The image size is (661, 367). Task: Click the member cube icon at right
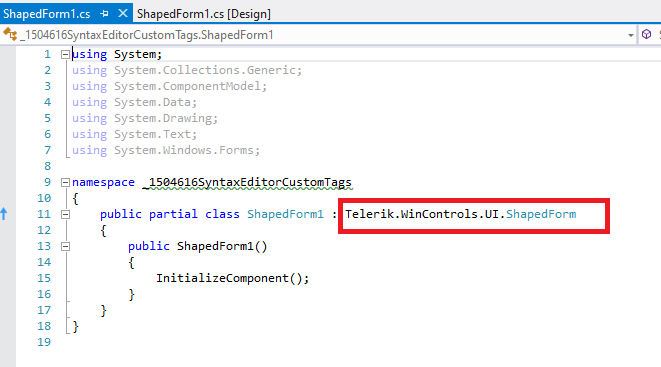(x=646, y=34)
